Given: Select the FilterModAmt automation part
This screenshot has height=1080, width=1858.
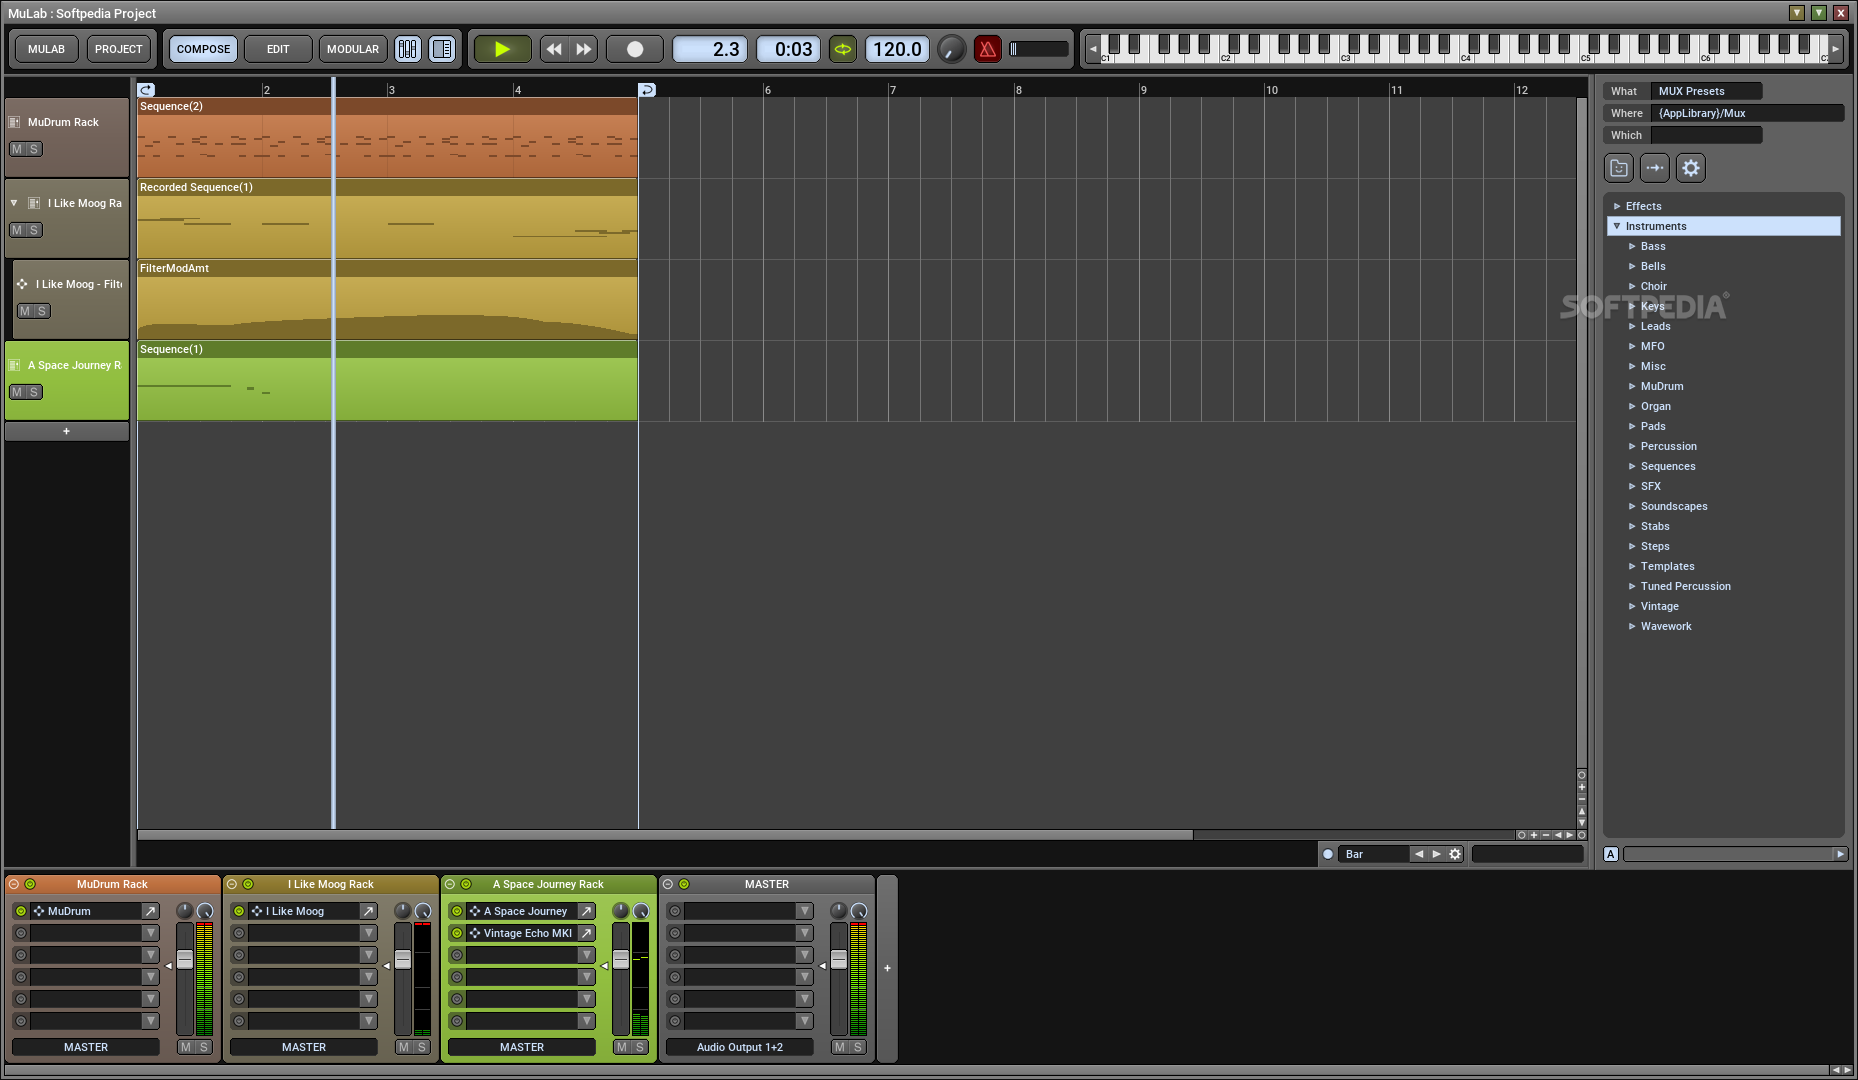Looking at the screenshot, I should click(387, 300).
